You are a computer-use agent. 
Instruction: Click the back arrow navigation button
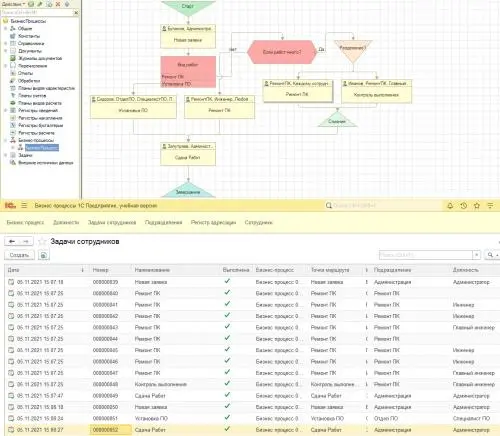point(12,241)
